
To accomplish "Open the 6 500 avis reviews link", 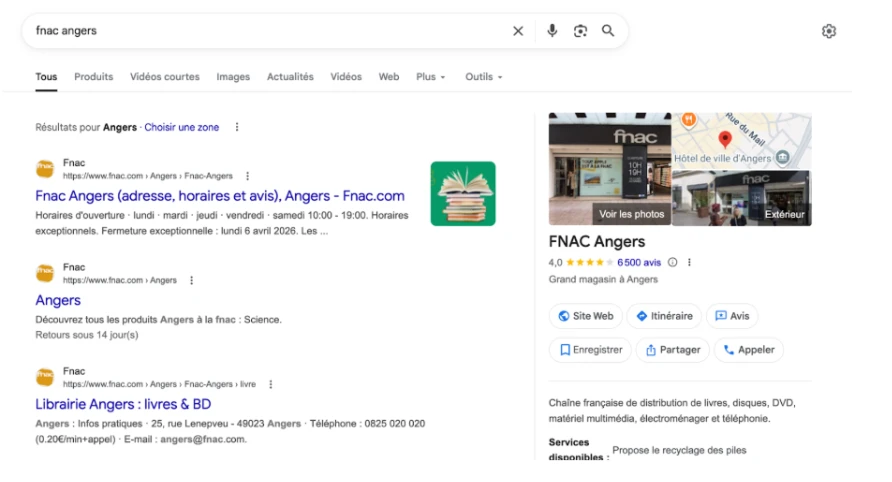I will click(639, 262).
